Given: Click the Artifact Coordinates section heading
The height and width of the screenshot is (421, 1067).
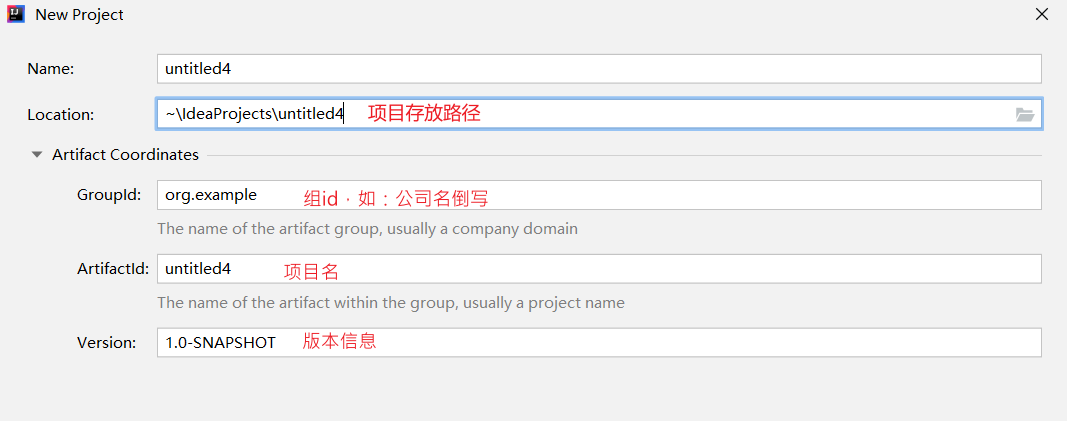Looking at the screenshot, I should coord(125,155).
